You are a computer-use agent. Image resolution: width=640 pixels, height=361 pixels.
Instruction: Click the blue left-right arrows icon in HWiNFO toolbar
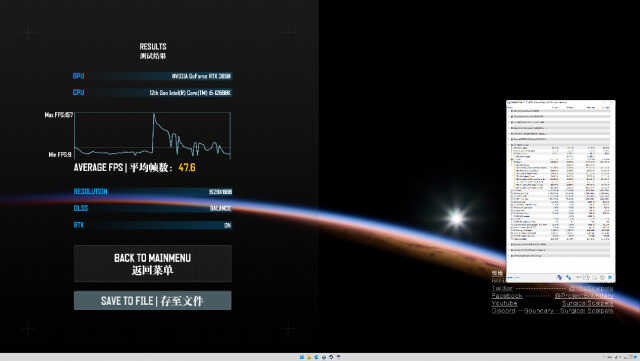point(559,277)
